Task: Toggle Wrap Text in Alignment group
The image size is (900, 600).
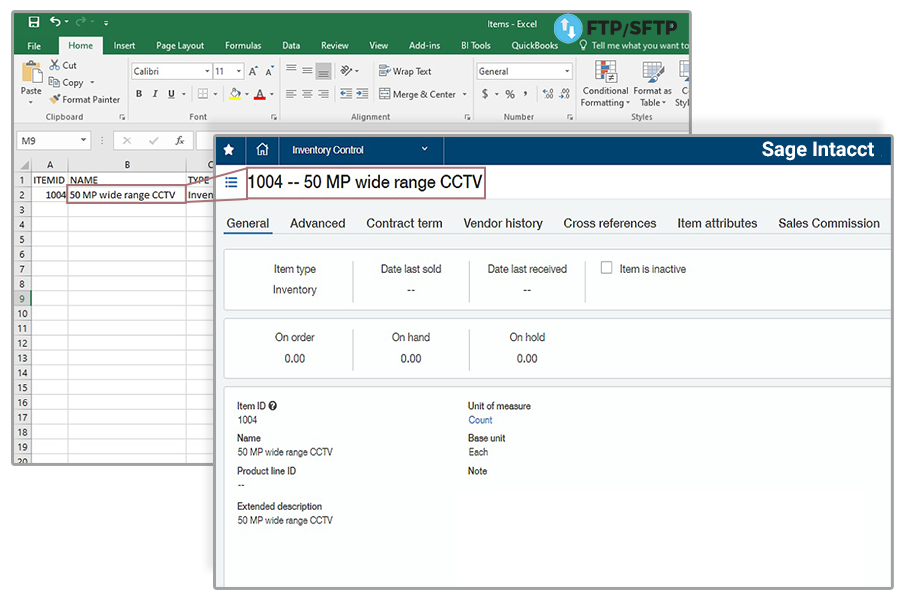Action: tap(405, 71)
